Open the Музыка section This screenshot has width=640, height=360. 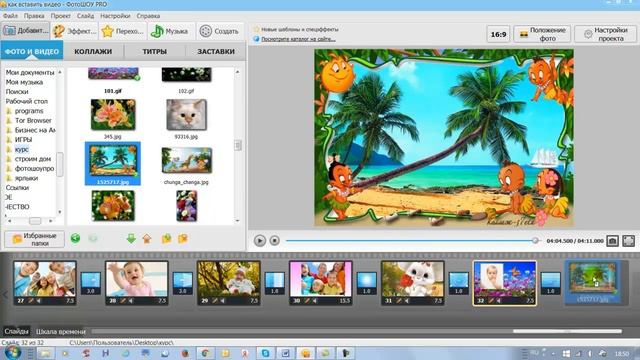(x=169, y=31)
